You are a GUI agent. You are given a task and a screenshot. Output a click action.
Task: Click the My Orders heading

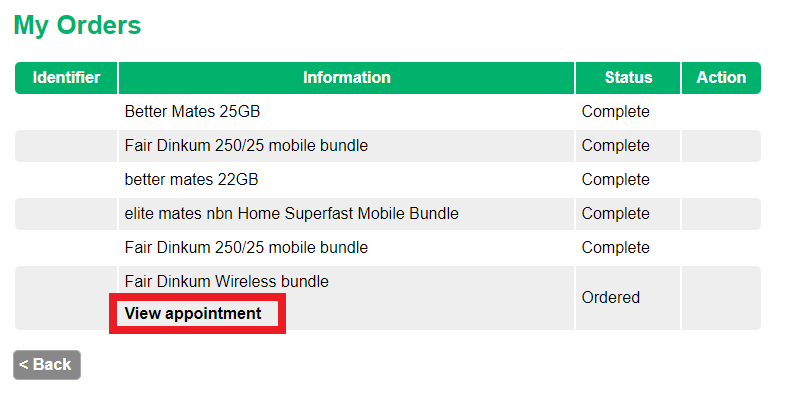(x=77, y=26)
